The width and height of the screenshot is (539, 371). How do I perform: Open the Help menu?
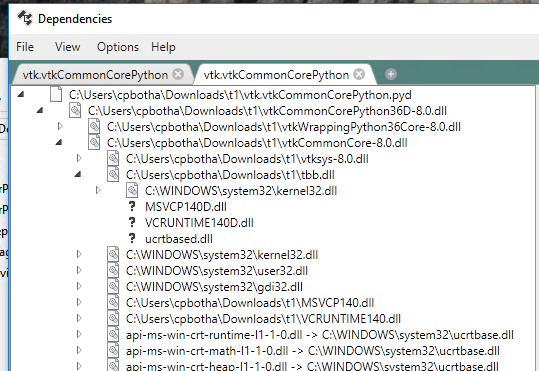pyautogui.click(x=163, y=47)
